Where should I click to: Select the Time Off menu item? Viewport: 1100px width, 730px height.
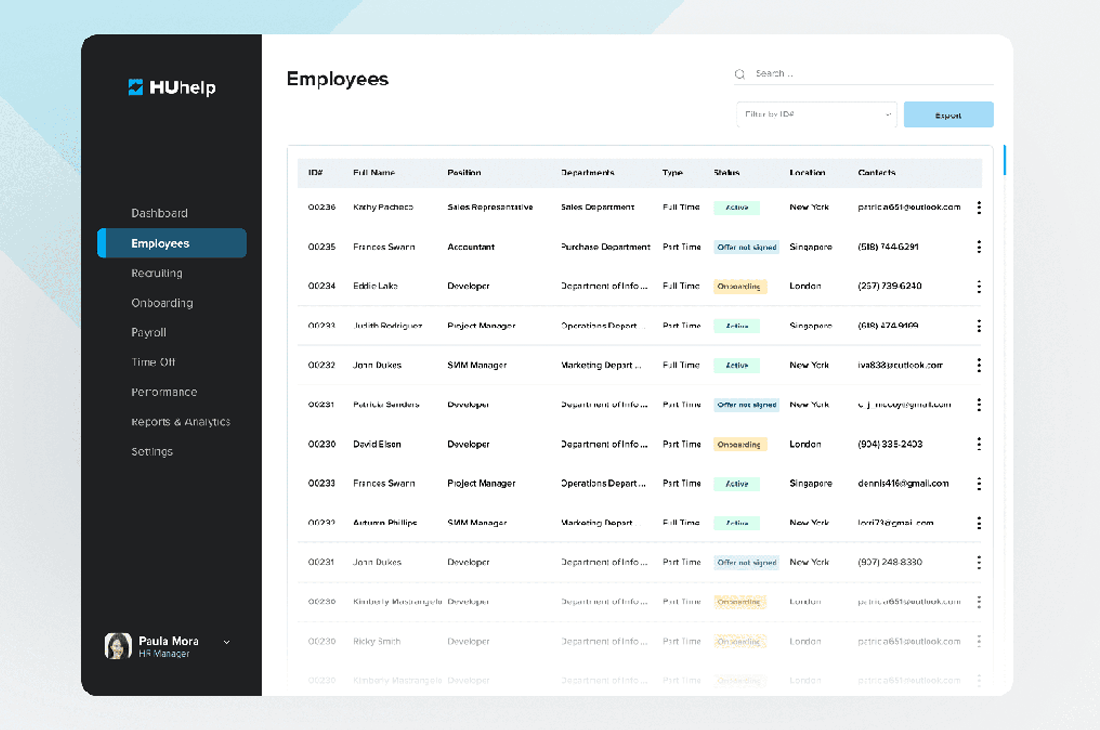tap(153, 362)
